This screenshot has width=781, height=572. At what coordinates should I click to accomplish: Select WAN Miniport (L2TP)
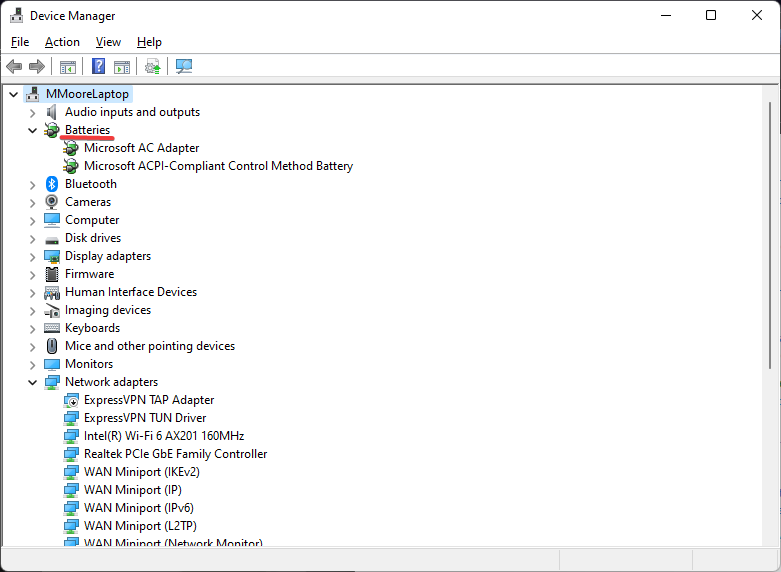[140, 526]
